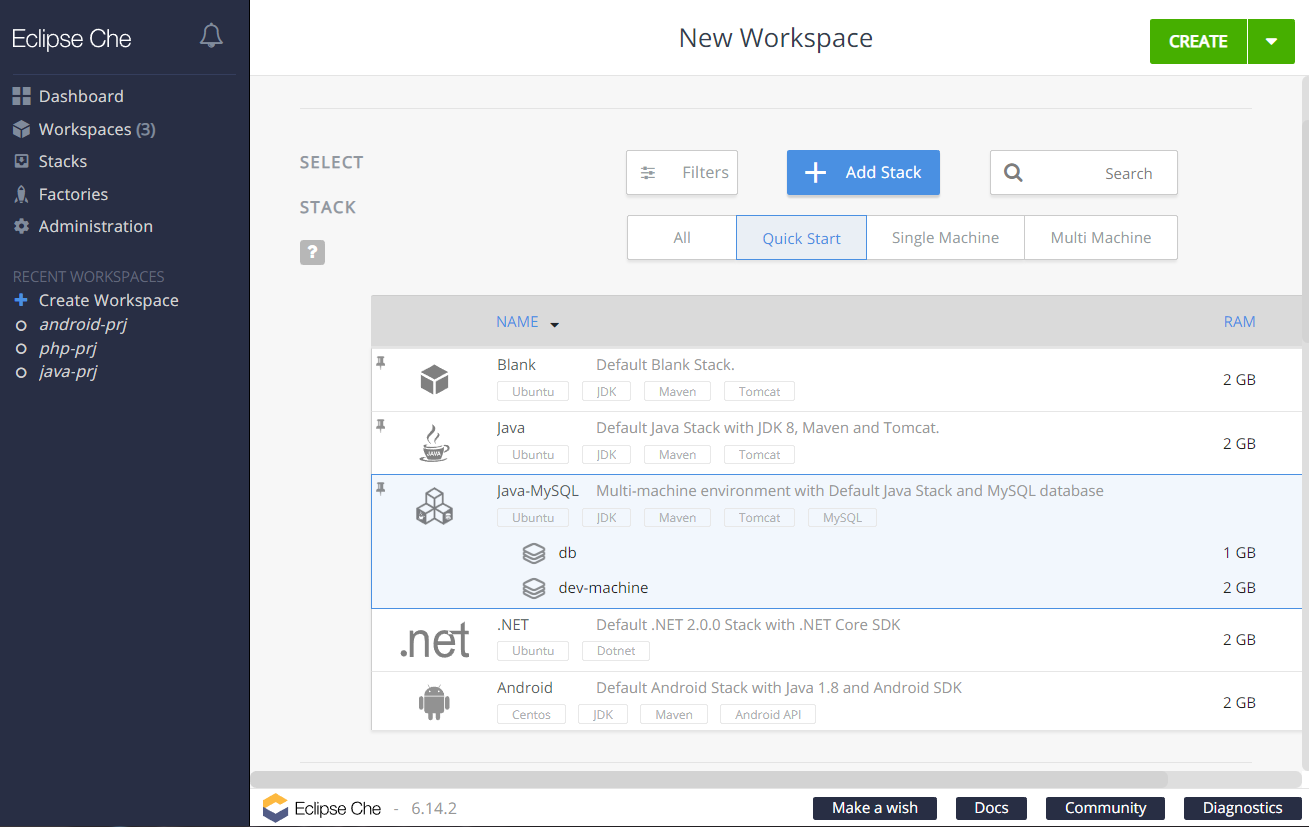Open the php-prj recent workspace
This screenshot has height=827, width=1309.
pyautogui.click(x=68, y=349)
